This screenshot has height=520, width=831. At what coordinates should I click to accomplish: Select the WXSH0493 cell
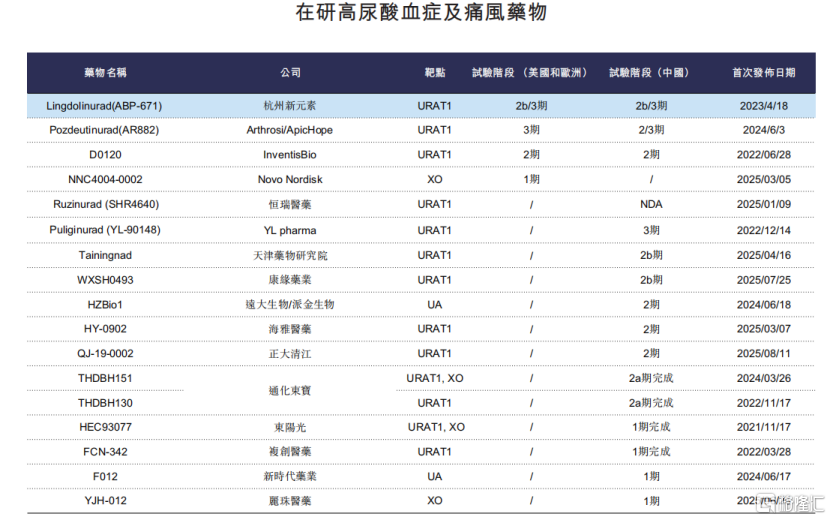coord(105,280)
